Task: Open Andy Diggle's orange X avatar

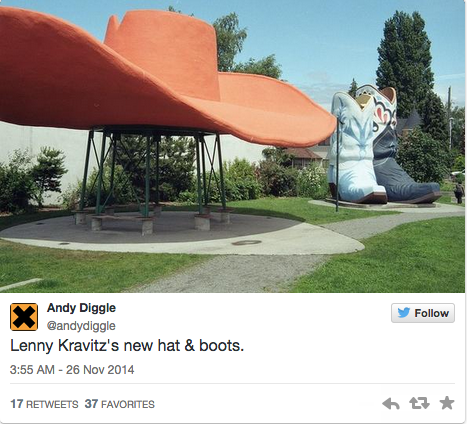Action: 24,317
